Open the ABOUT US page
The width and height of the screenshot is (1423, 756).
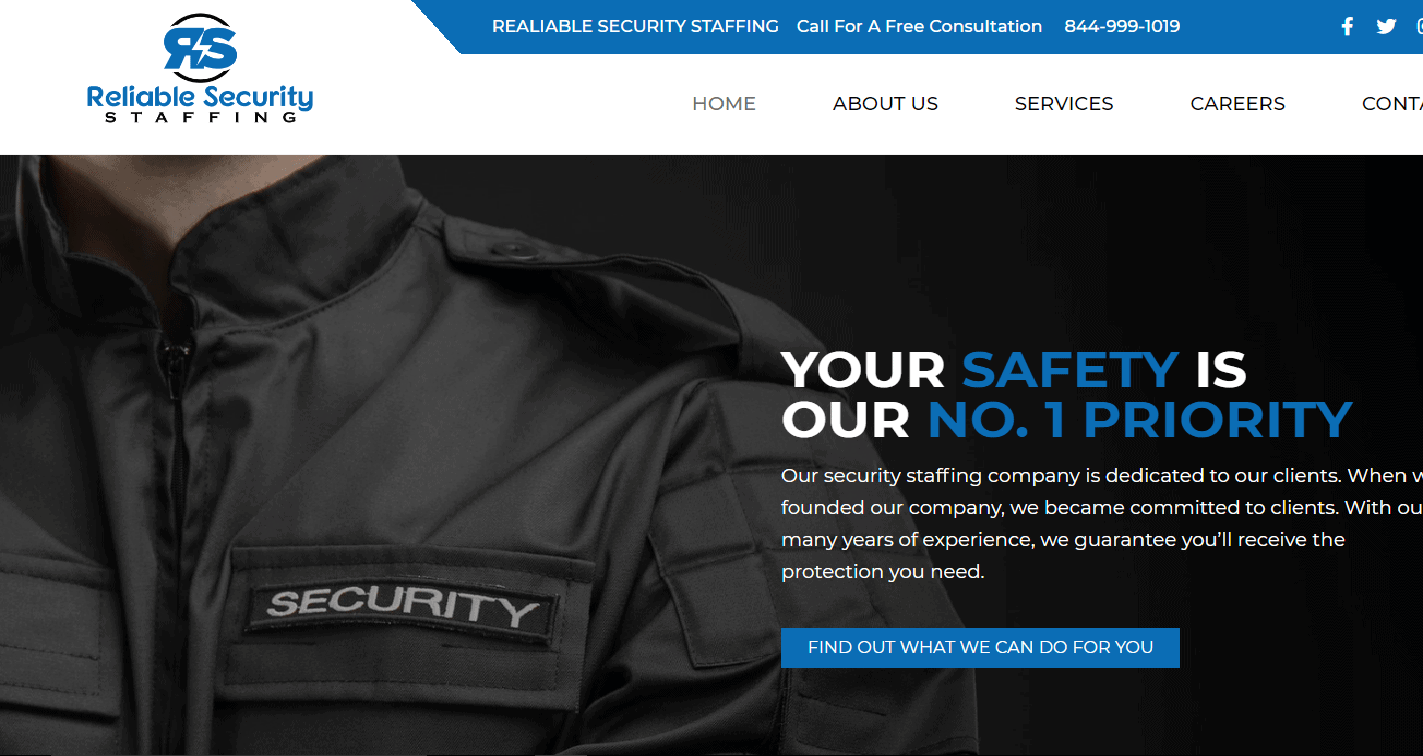(x=885, y=104)
